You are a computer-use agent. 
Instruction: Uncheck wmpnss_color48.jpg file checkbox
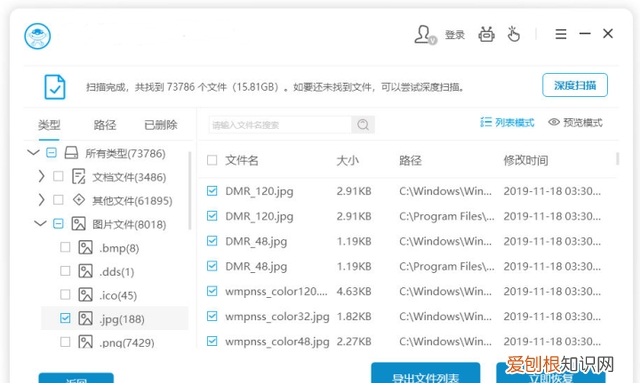click(212, 341)
